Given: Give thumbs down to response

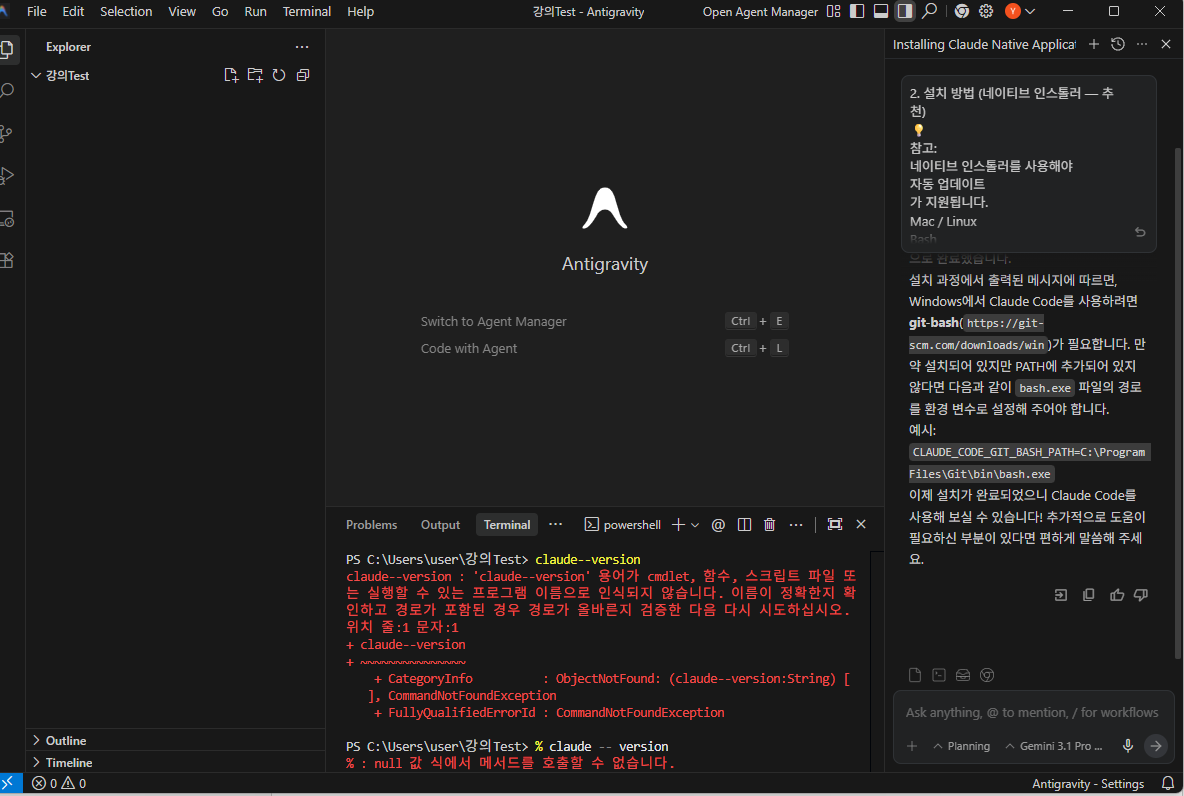Looking at the screenshot, I should pos(1141,595).
